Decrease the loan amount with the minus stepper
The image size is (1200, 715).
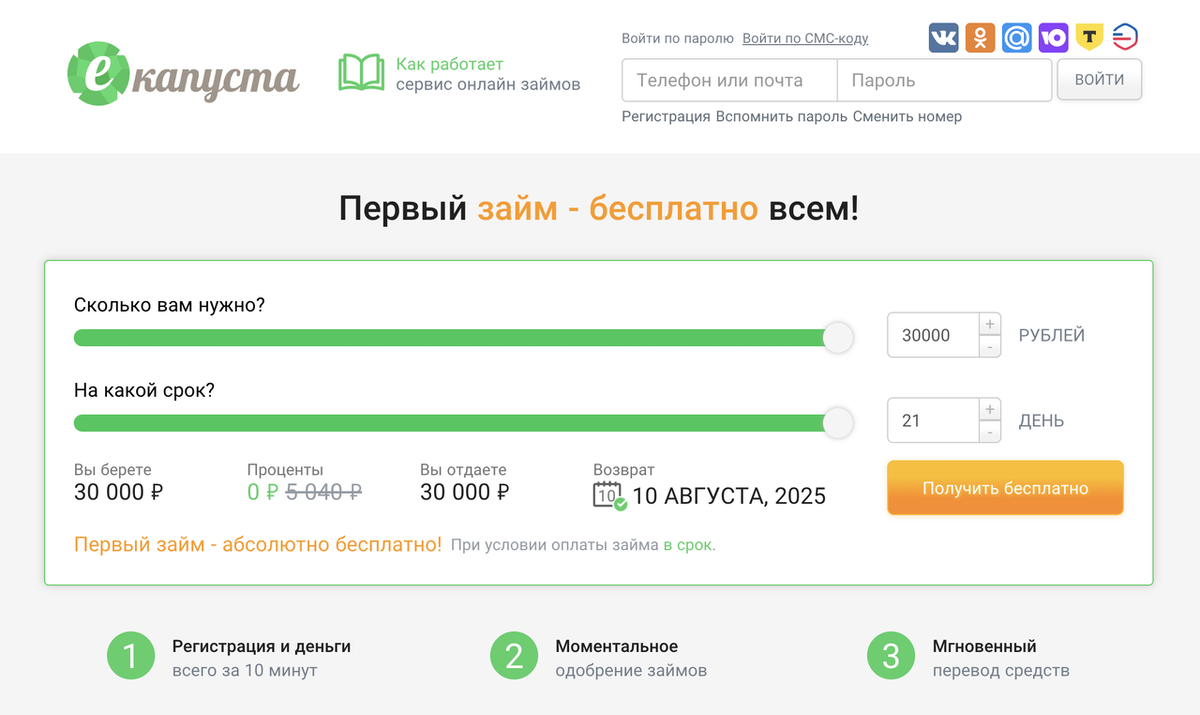tap(990, 346)
